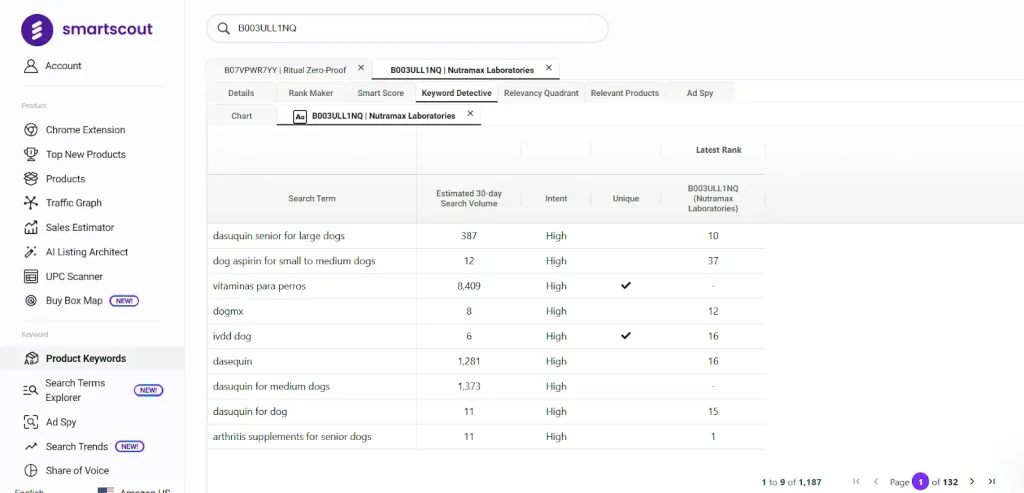This screenshot has height=493, width=1024.
Task: Click the search field containing B003ULL1NQ
Action: tap(407, 29)
